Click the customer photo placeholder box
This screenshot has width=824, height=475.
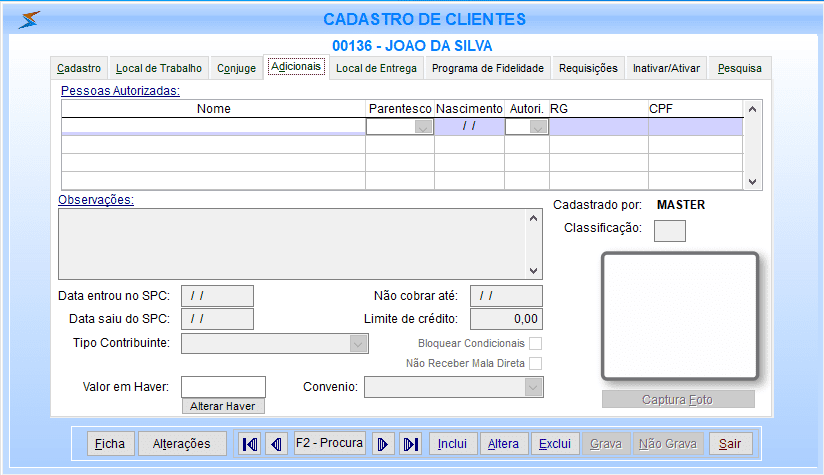tap(678, 317)
